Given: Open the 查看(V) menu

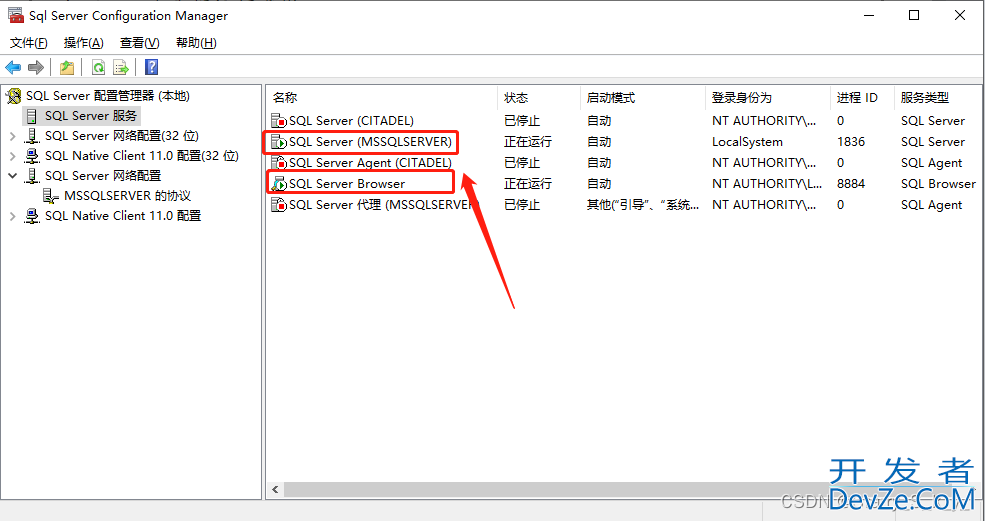Looking at the screenshot, I should tap(139, 43).
